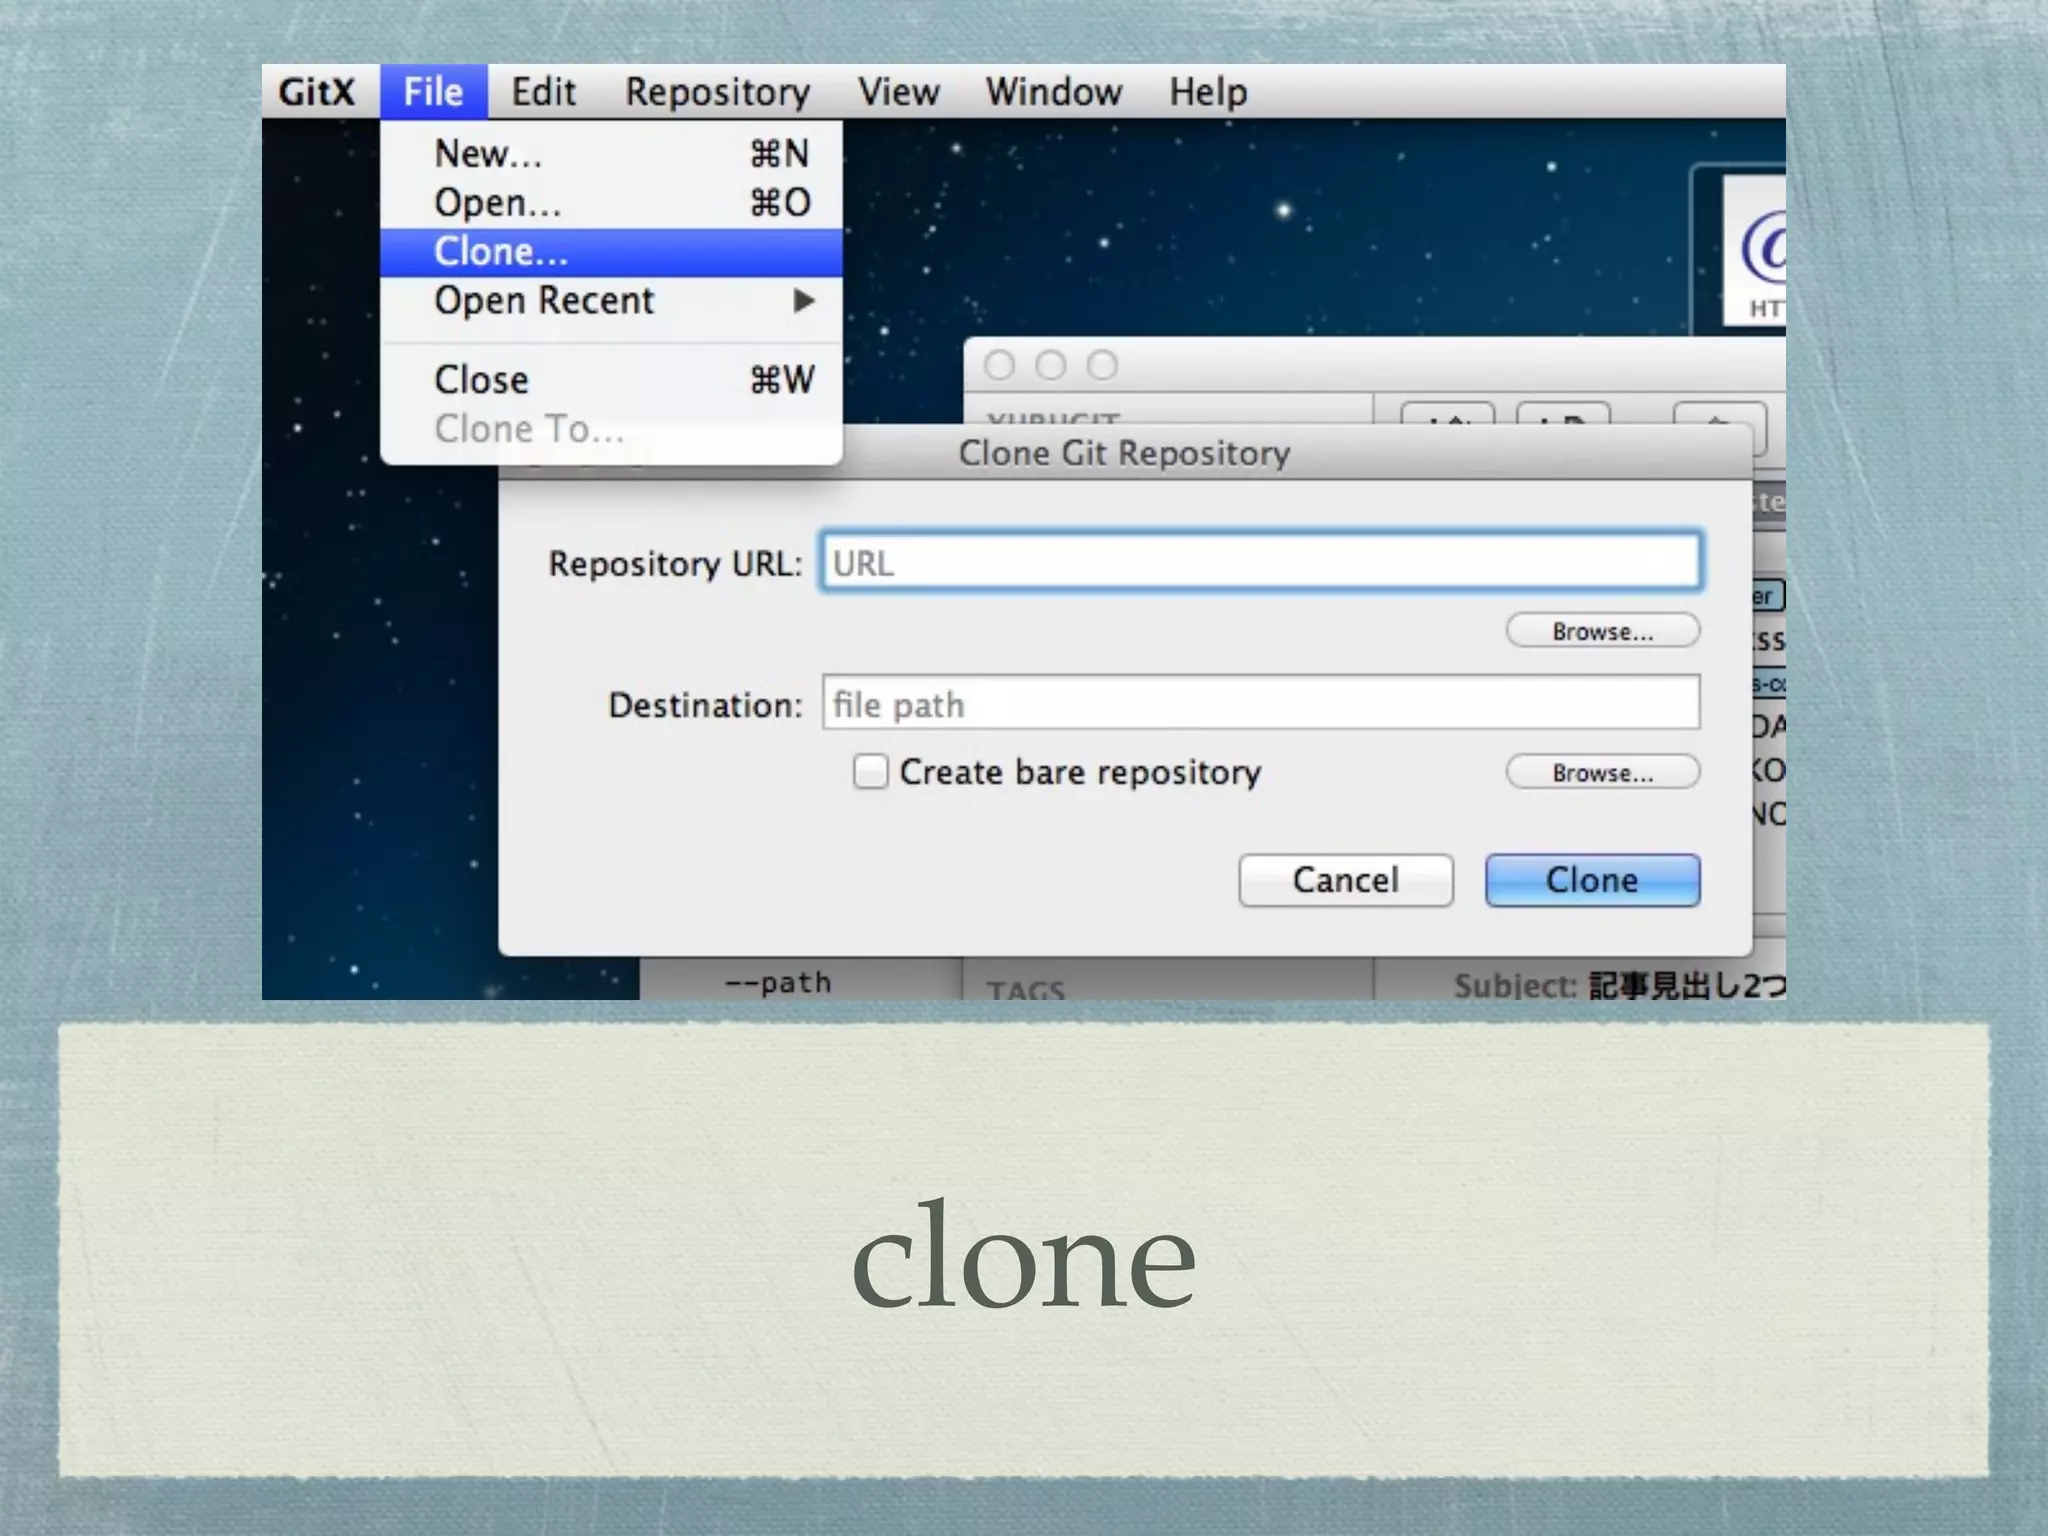Enable Create bare repository checkbox
The width and height of the screenshot is (2048, 1536).
click(870, 772)
